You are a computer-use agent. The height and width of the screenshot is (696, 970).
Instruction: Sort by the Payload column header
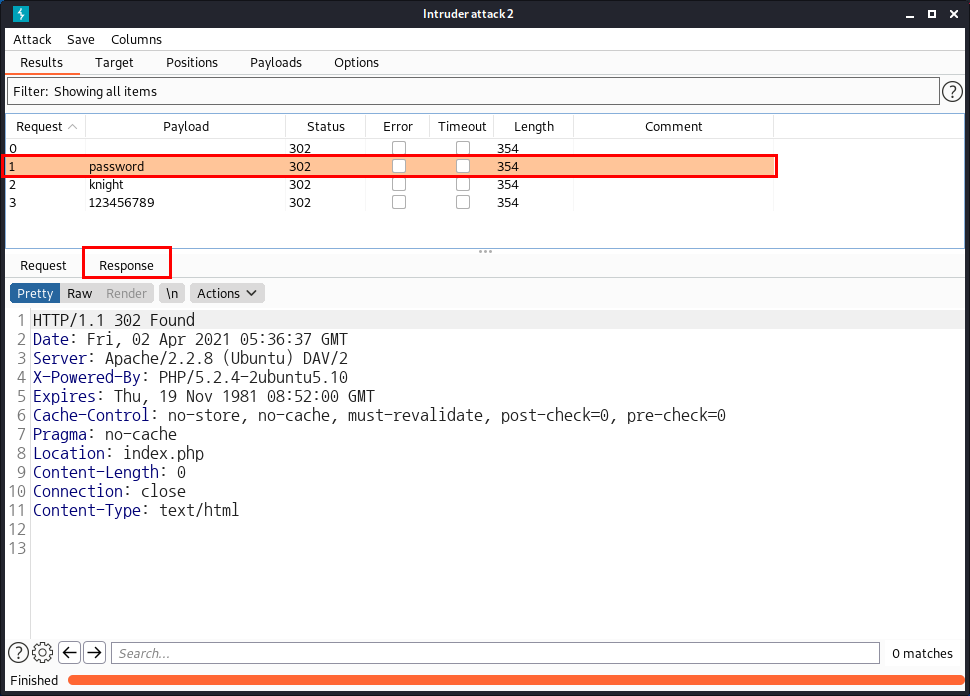coord(186,126)
